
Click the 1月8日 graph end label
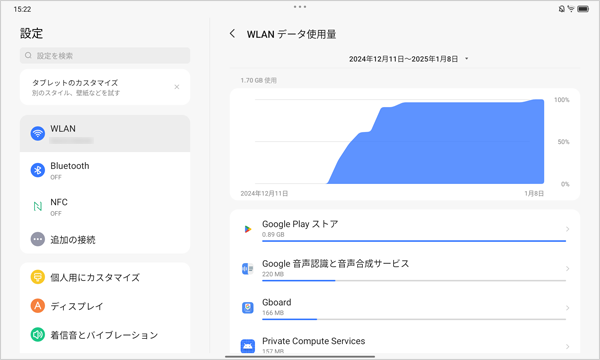tap(534, 194)
